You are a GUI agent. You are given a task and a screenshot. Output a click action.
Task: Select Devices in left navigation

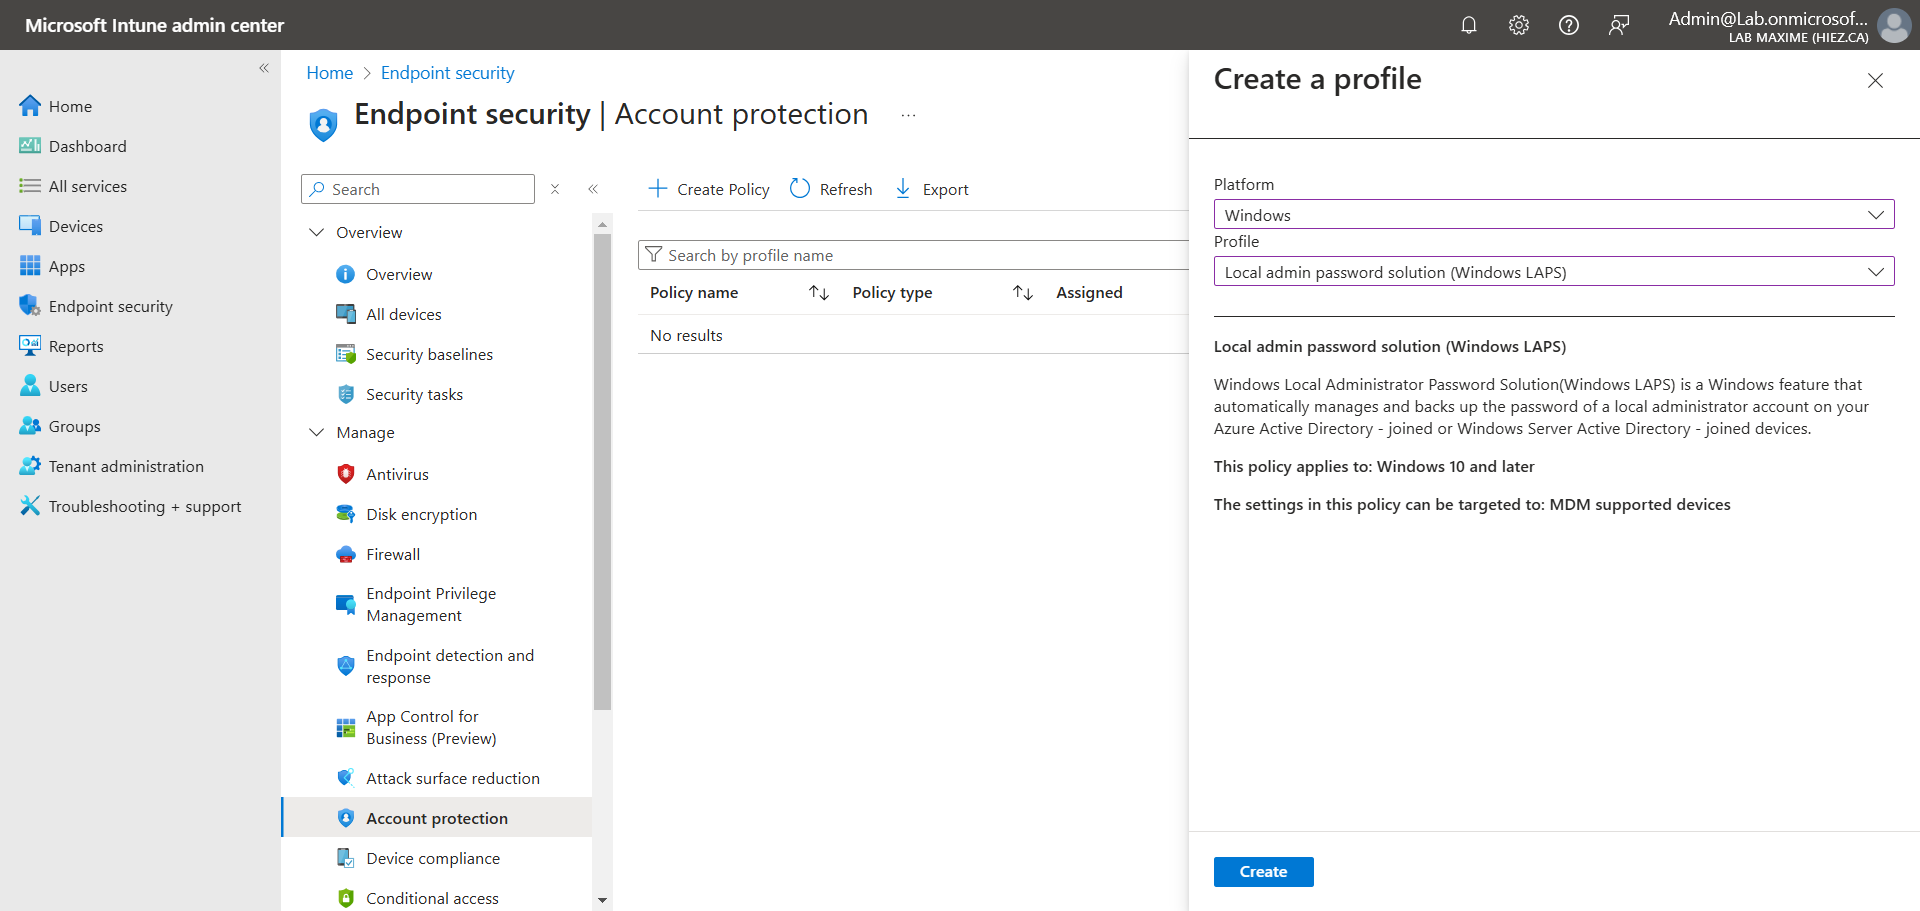pos(75,226)
